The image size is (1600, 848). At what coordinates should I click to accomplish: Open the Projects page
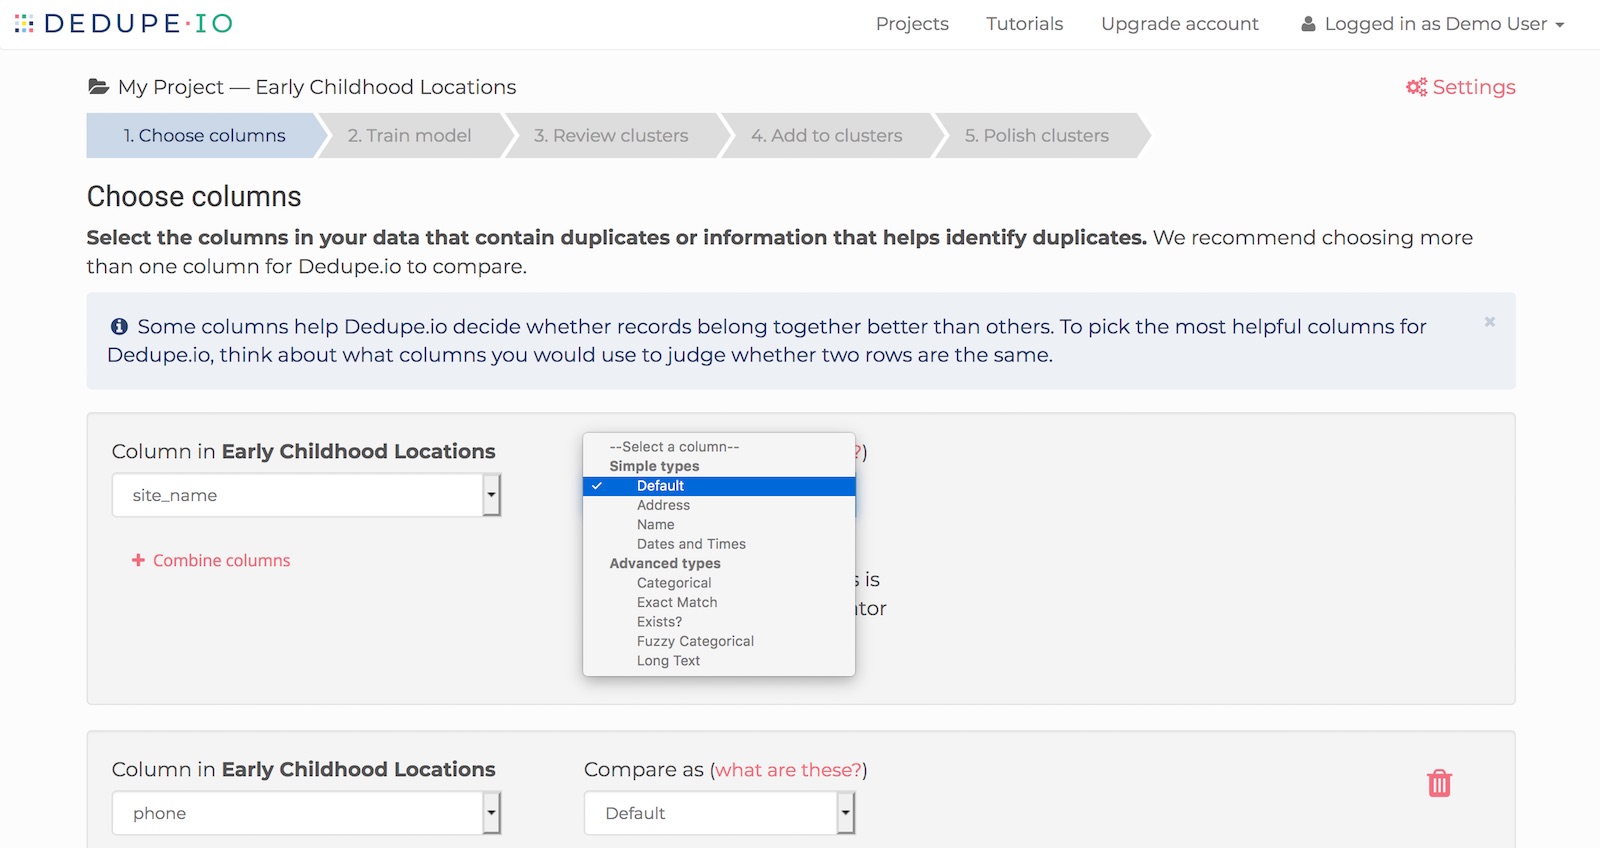pyautogui.click(x=912, y=24)
